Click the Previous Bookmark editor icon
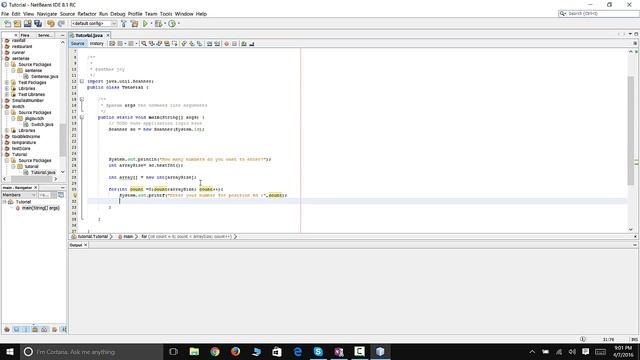This screenshot has width=640, height=360. pos(184,44)
